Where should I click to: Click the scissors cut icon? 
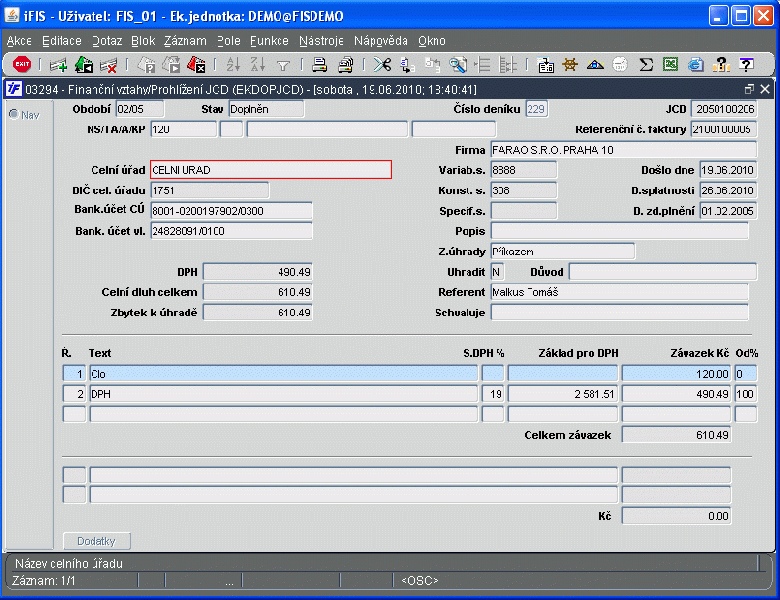(x=382, y=65)
